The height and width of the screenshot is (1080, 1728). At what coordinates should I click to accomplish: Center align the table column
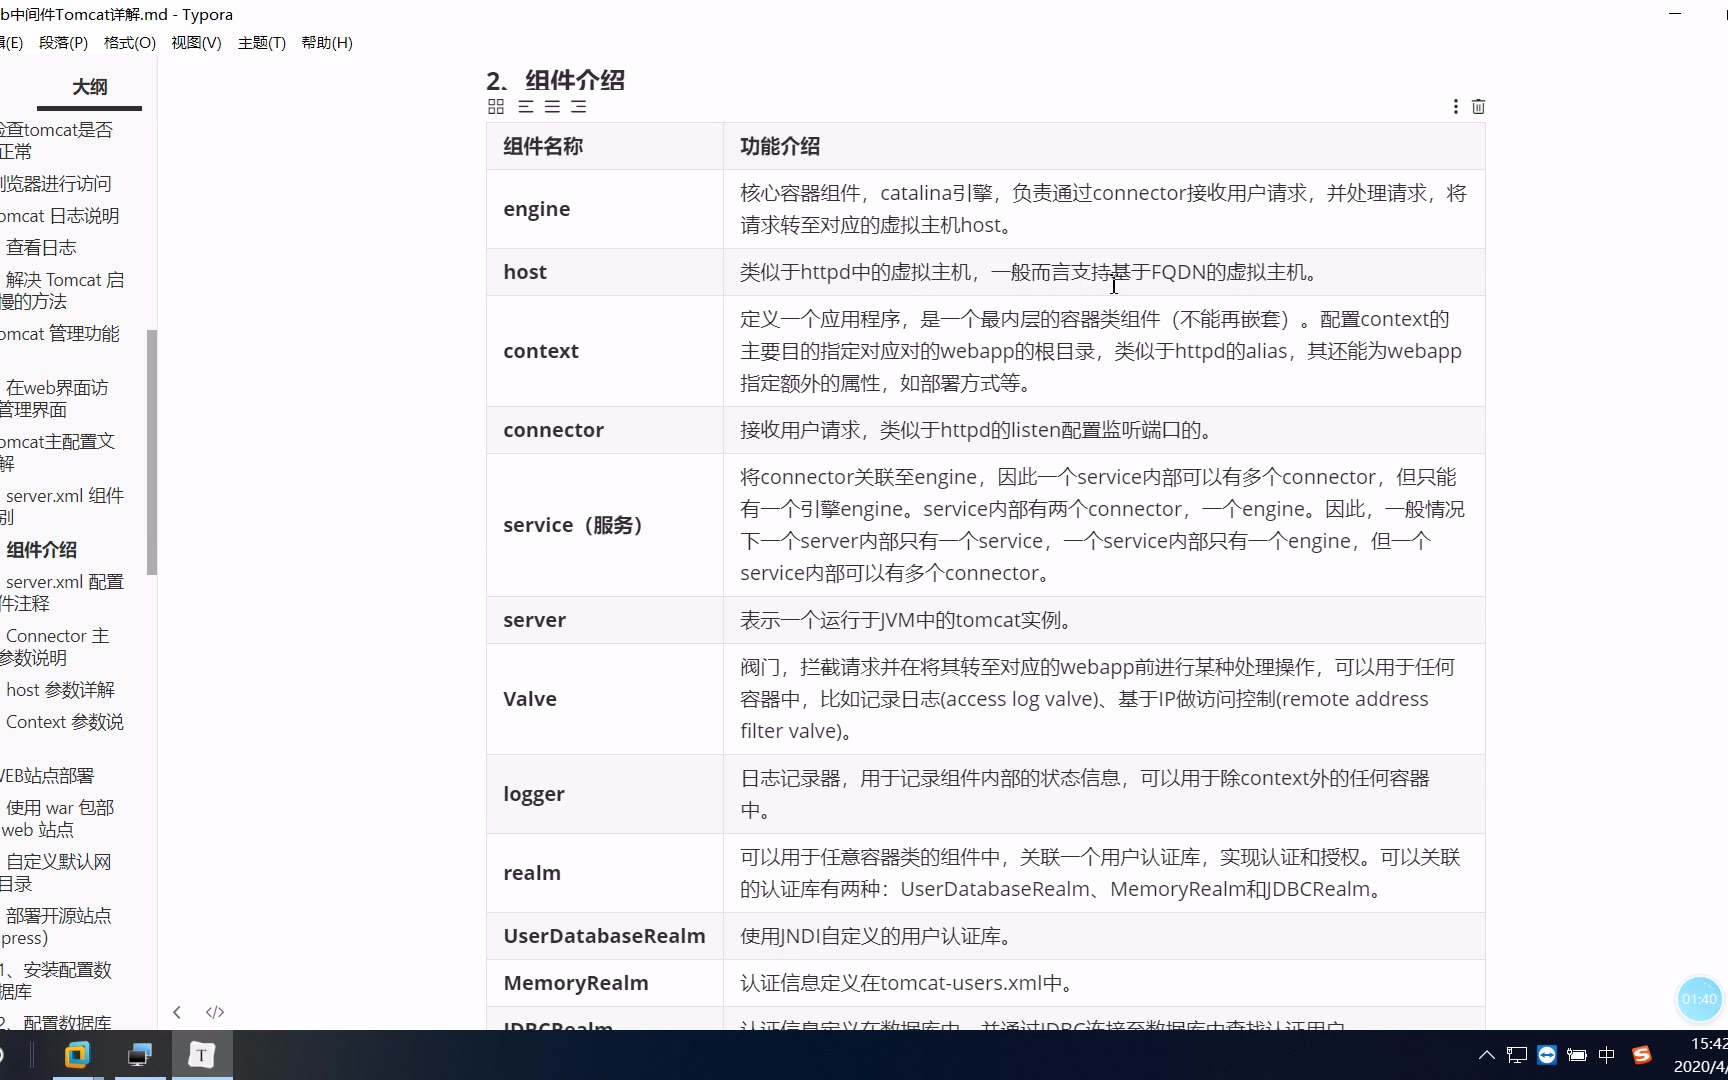click(552, 107)
